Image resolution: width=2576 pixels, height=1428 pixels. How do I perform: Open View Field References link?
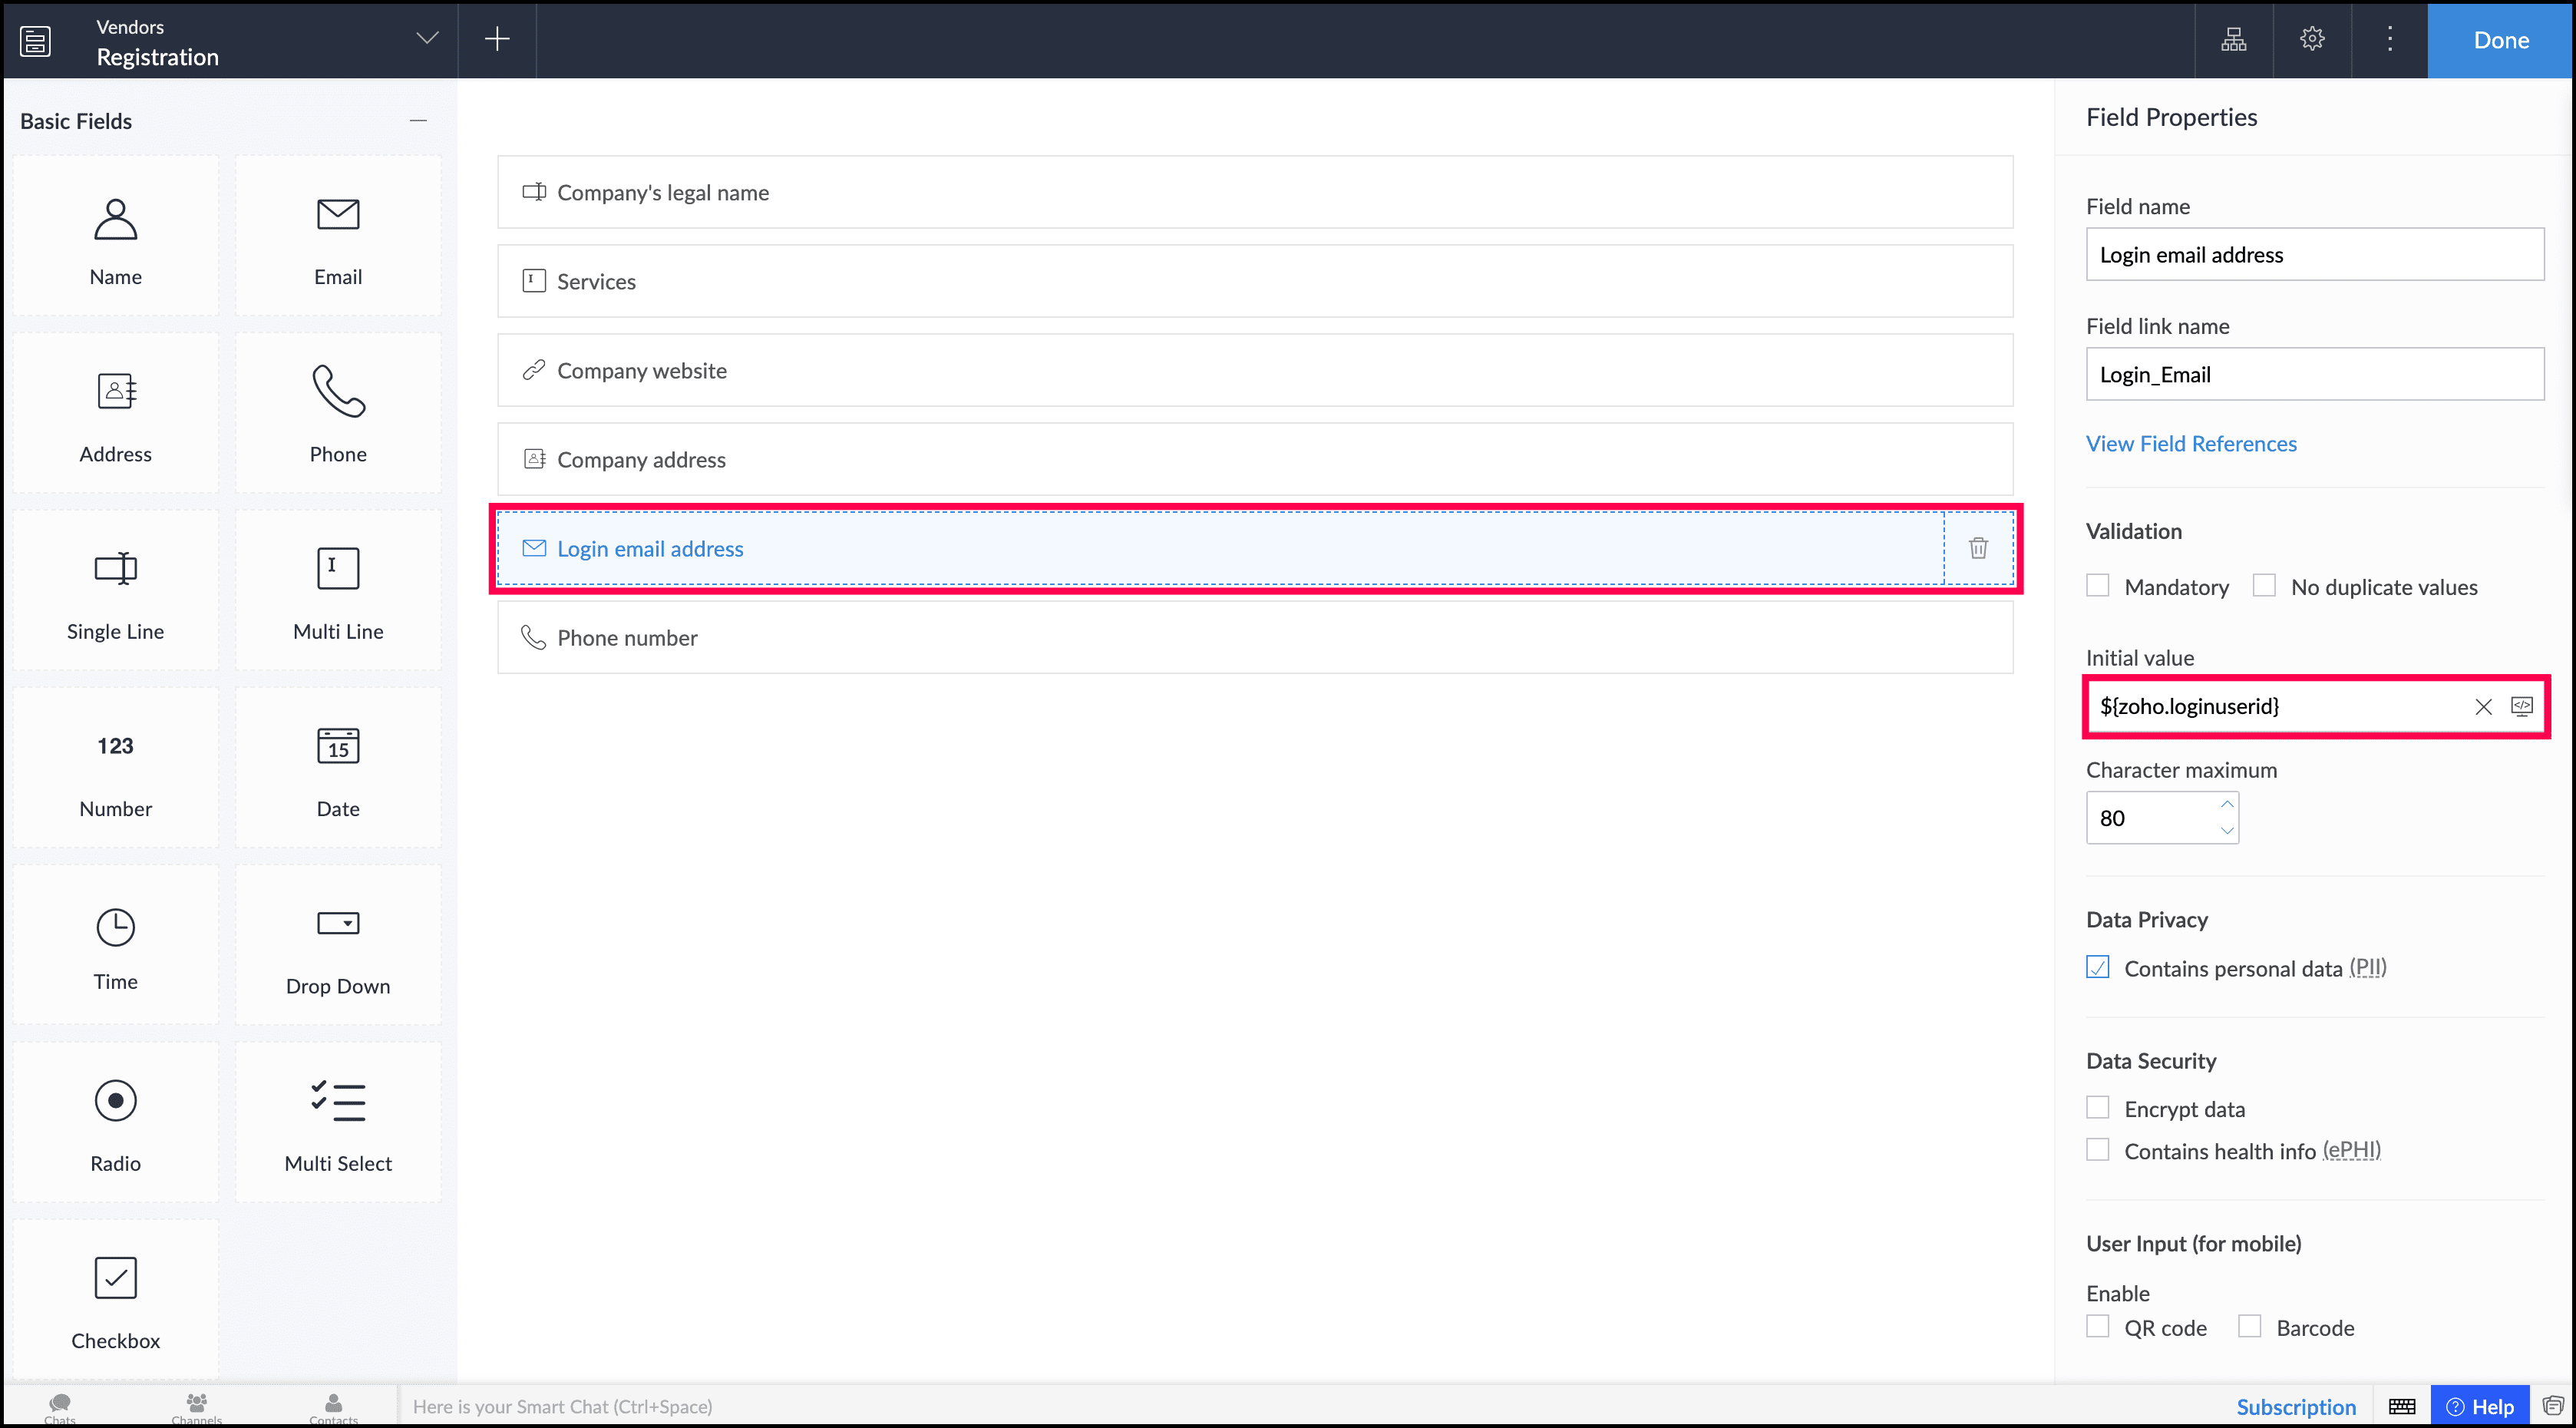pos(2190,444)
